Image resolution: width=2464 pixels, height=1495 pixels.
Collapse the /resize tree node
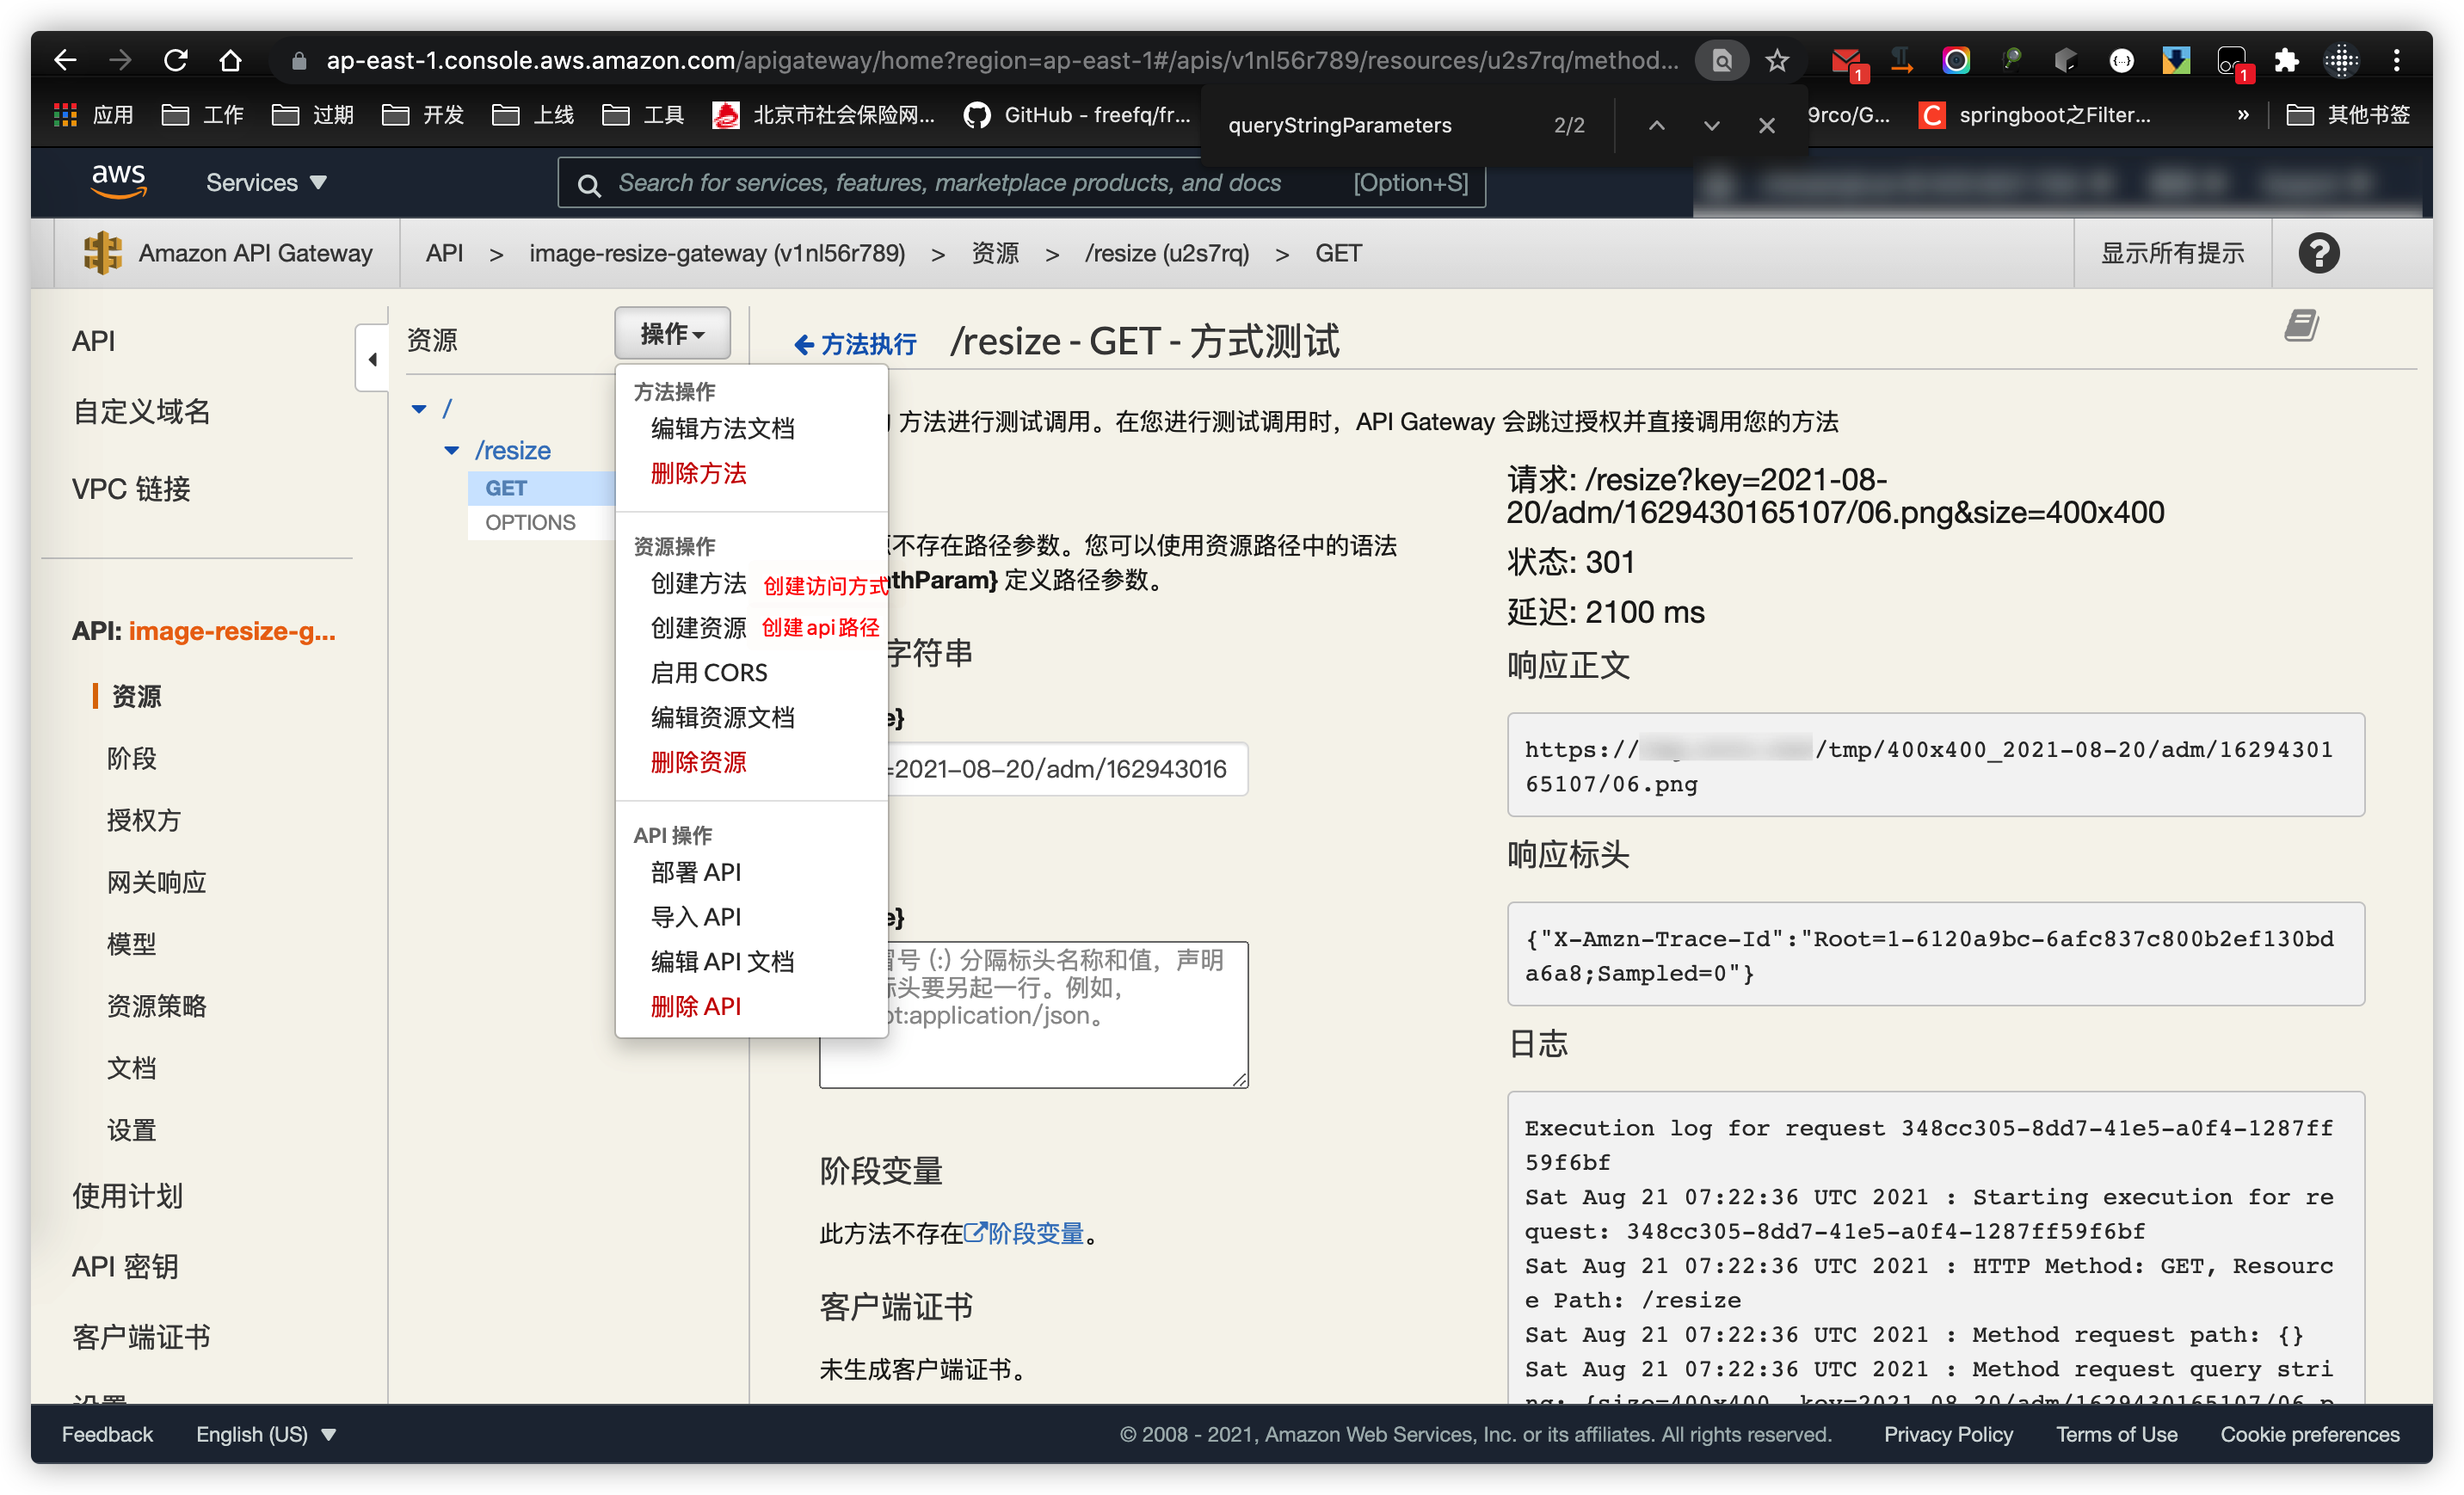click(x=452, y=451)
